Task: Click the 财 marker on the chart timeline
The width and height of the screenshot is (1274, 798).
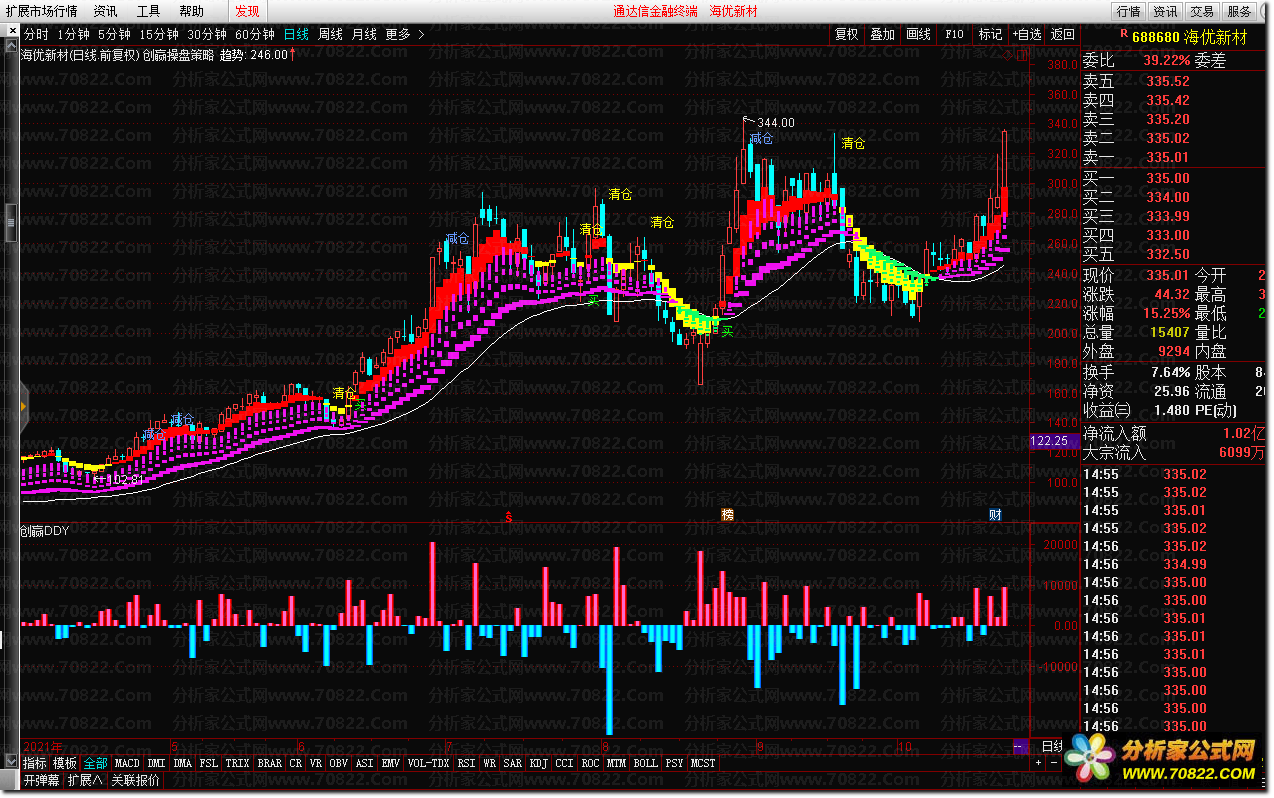Action: tap(995, 515)
